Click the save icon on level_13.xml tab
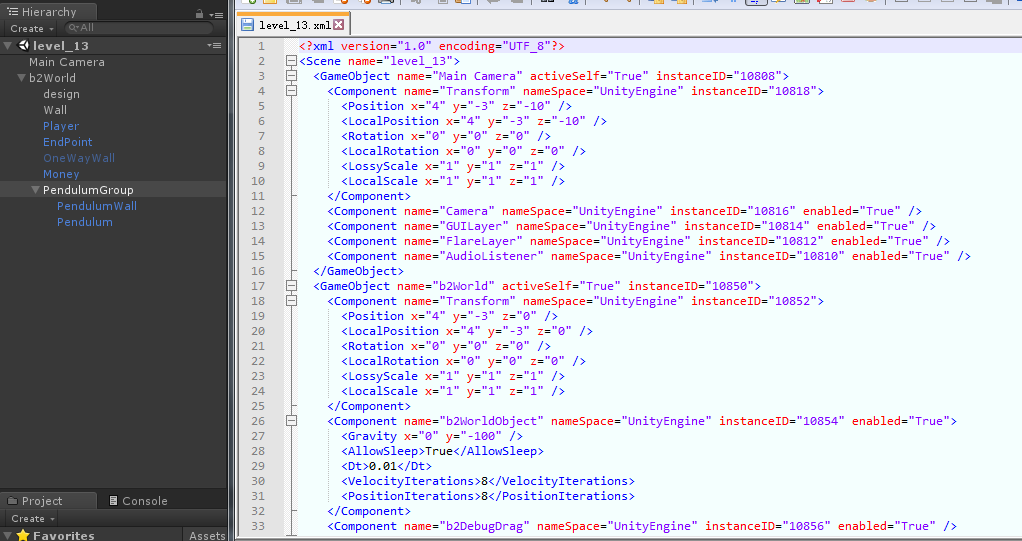The image size is (1022, 541). (248, 25)
